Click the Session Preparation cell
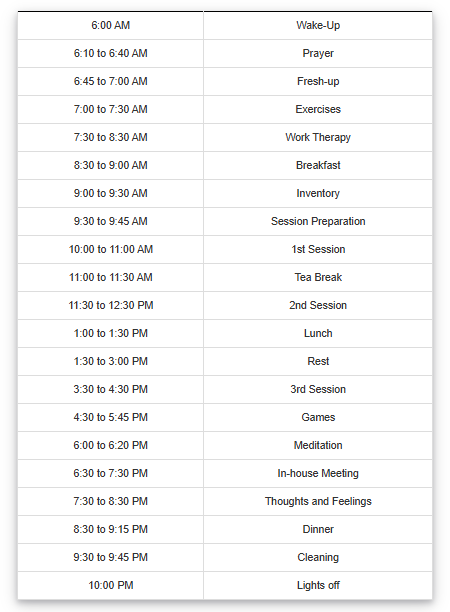This screenshot has height=612, width=450. pyautogui.click(x=318, y=222)
